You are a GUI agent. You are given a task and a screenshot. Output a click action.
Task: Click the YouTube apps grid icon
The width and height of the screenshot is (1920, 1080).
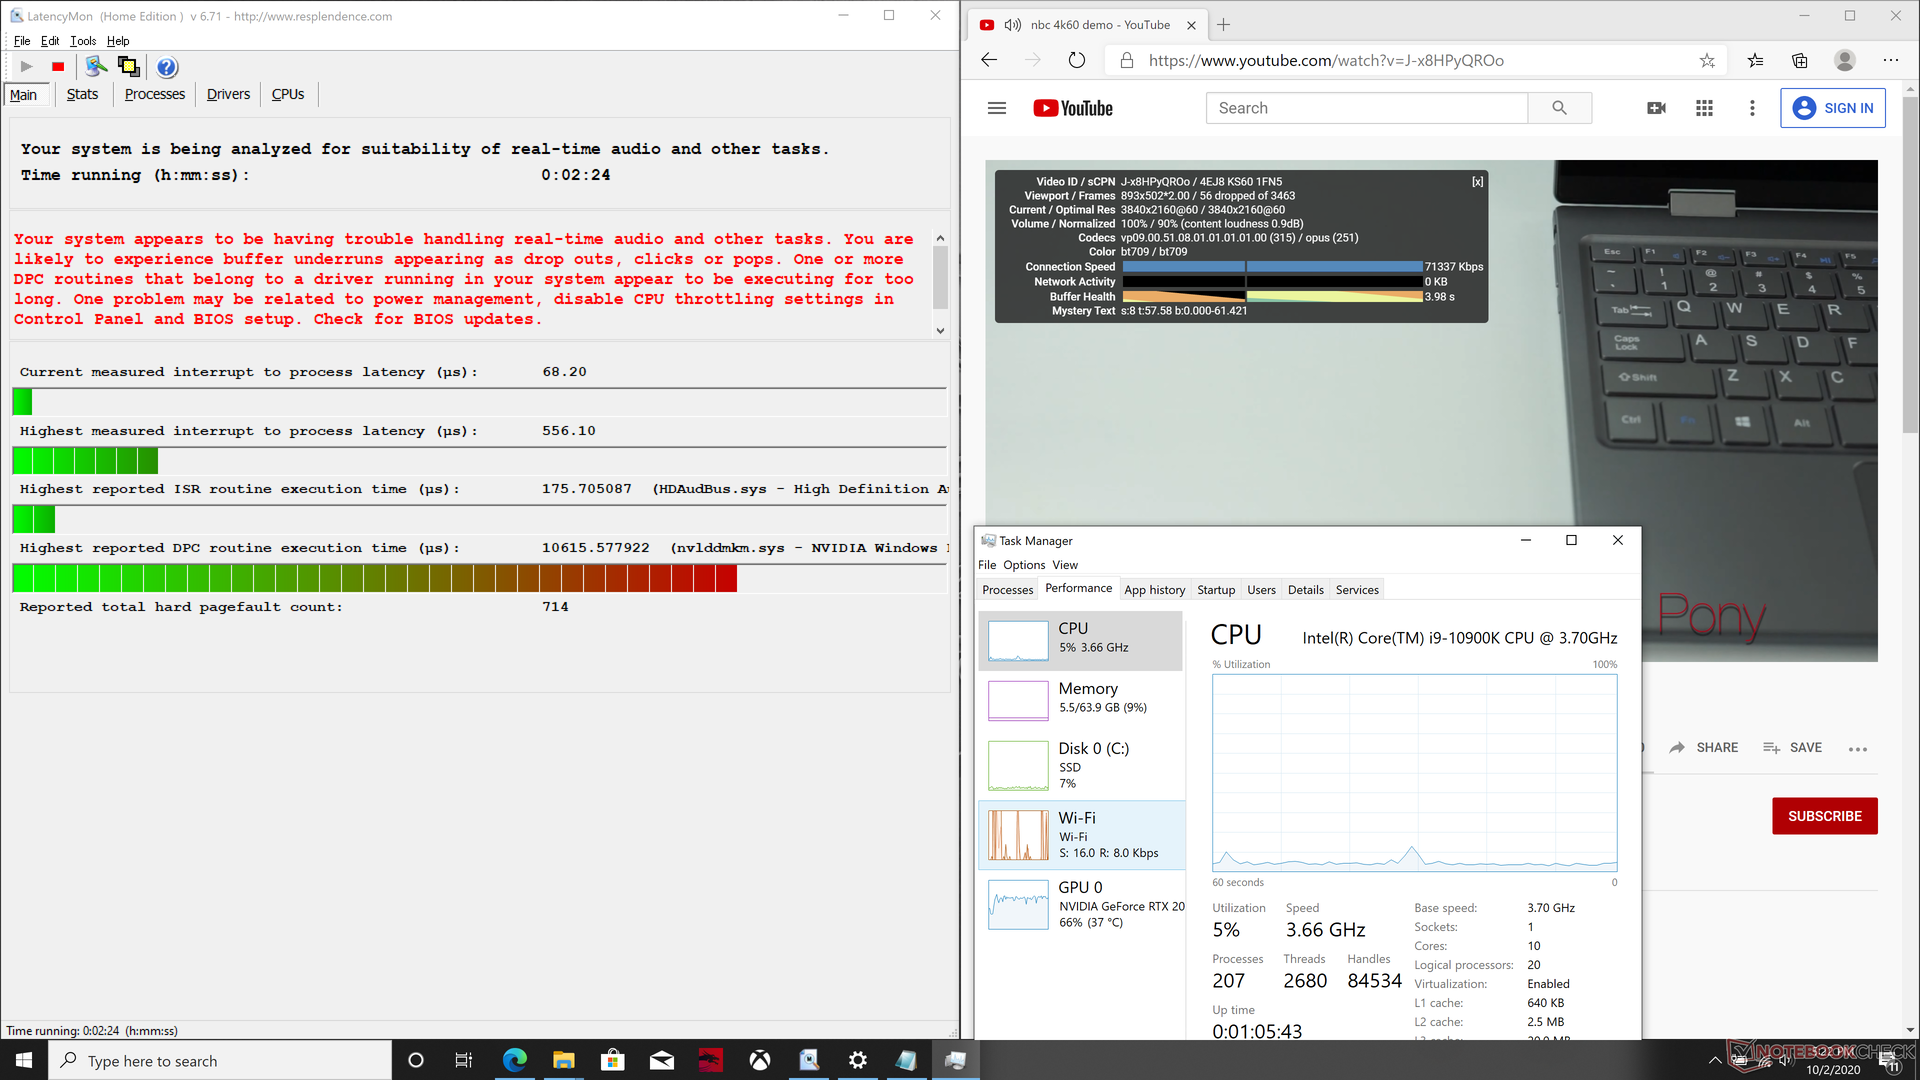[x=1704, y=108]
